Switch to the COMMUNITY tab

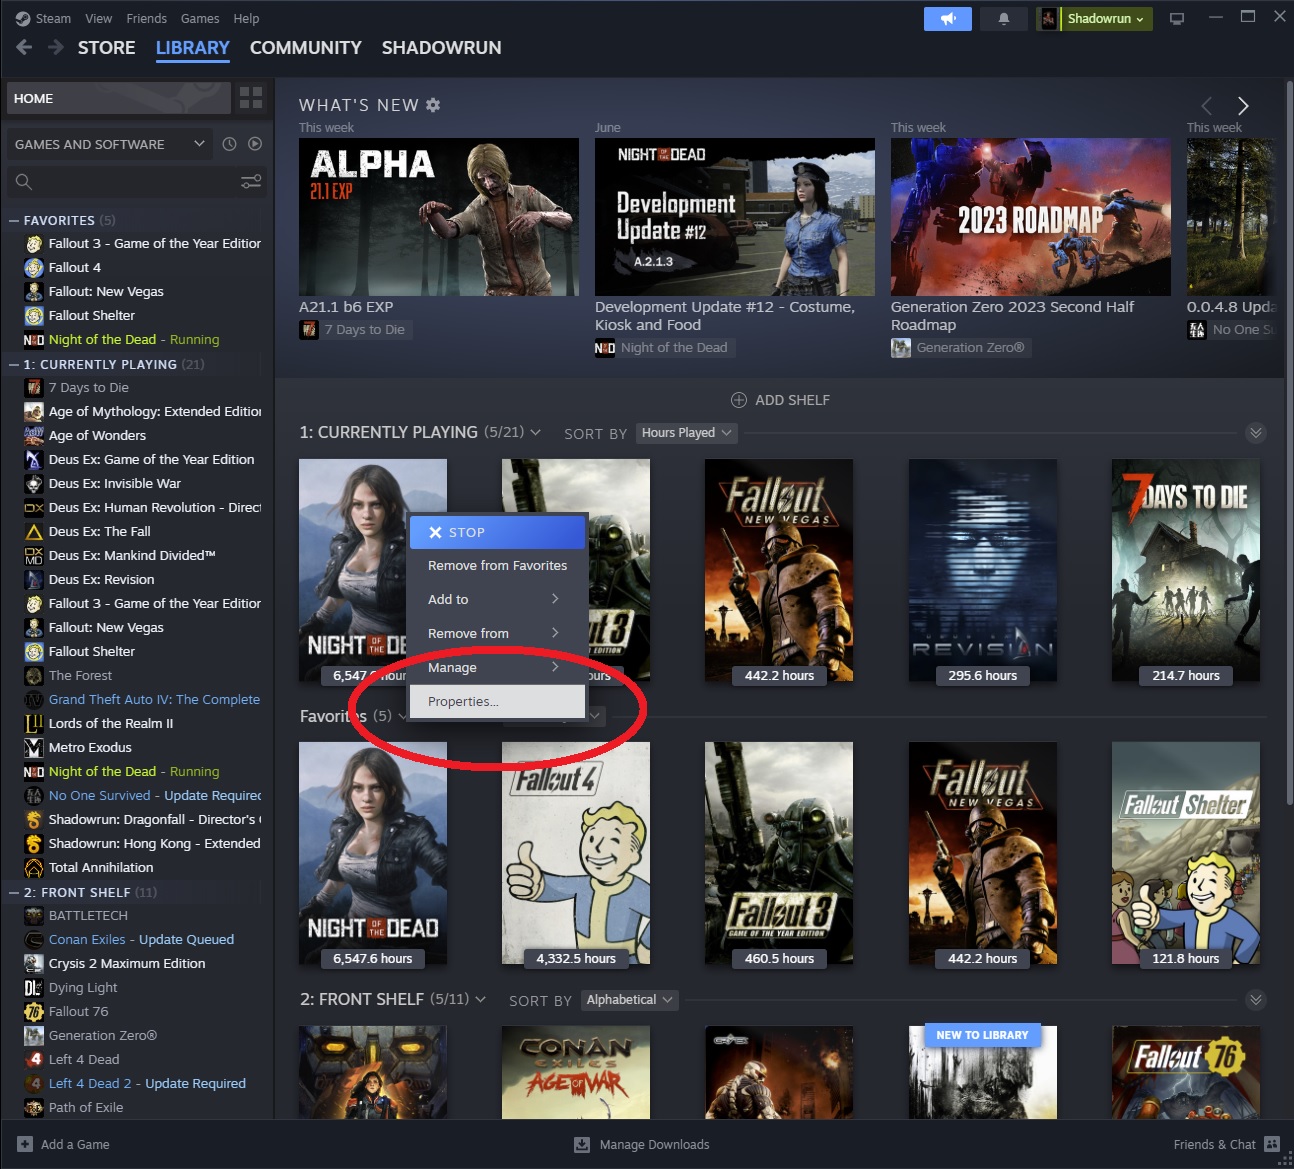click(306, 47)
